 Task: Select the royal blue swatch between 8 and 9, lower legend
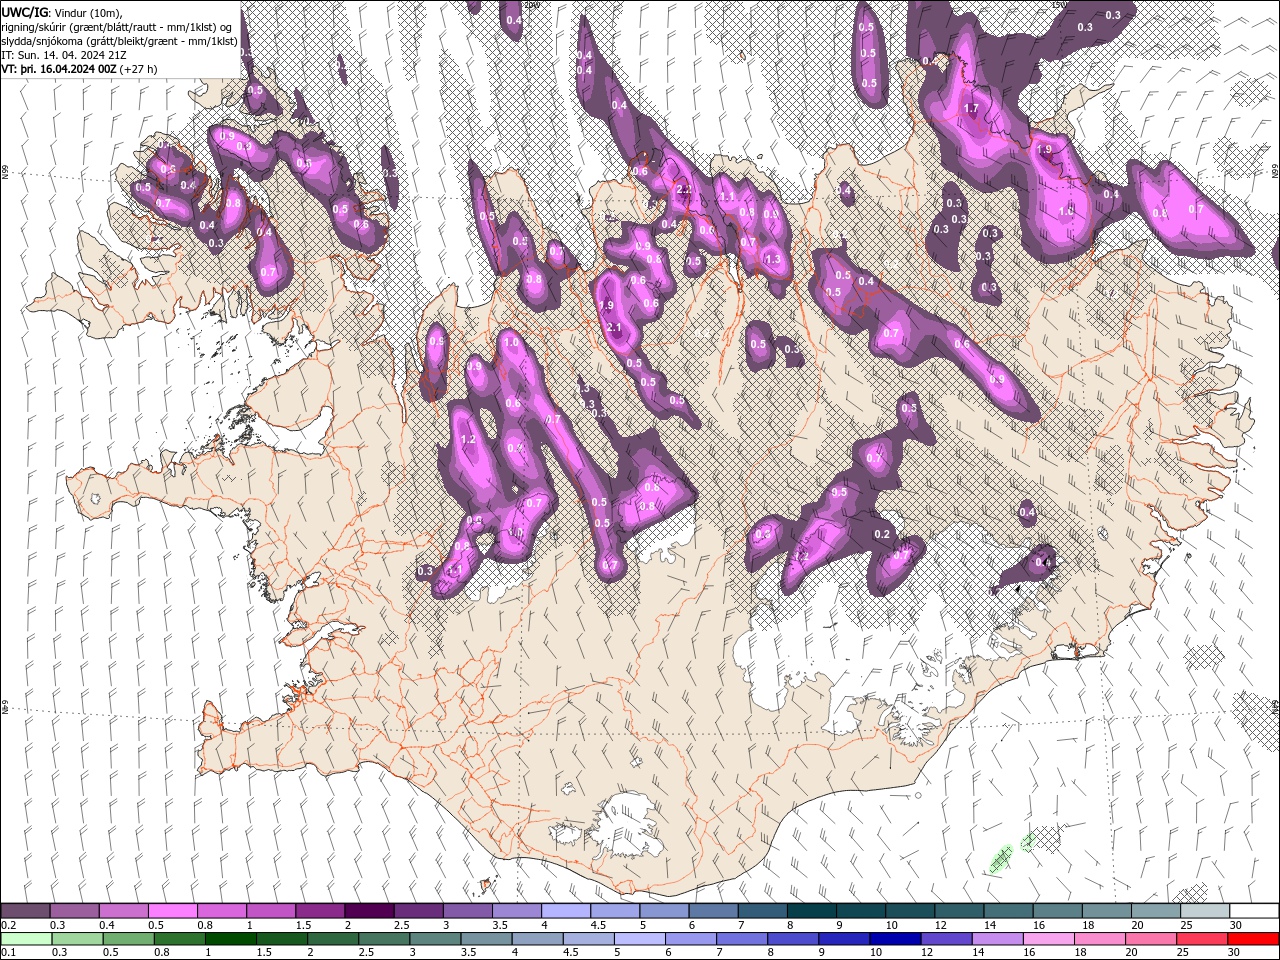[793, 939]
